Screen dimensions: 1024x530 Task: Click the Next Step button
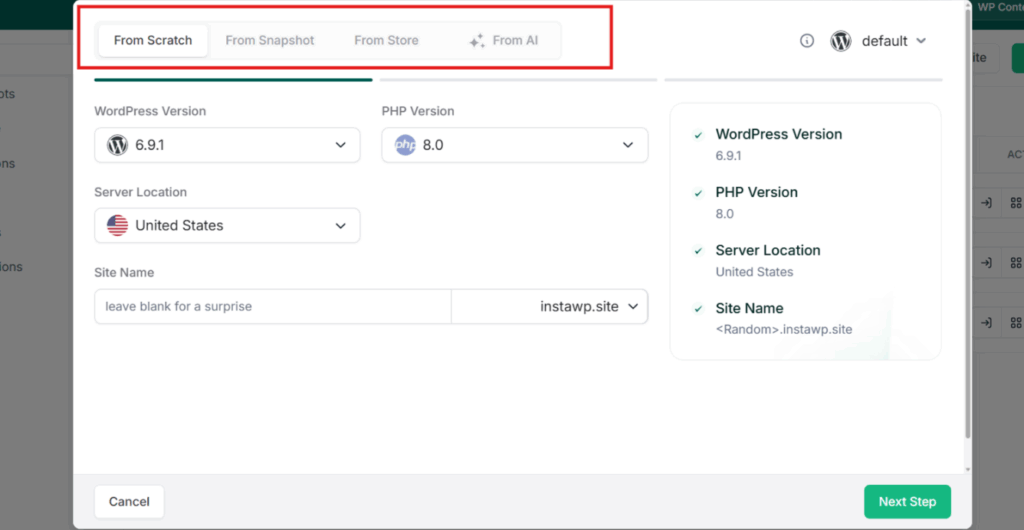point(907,501)
